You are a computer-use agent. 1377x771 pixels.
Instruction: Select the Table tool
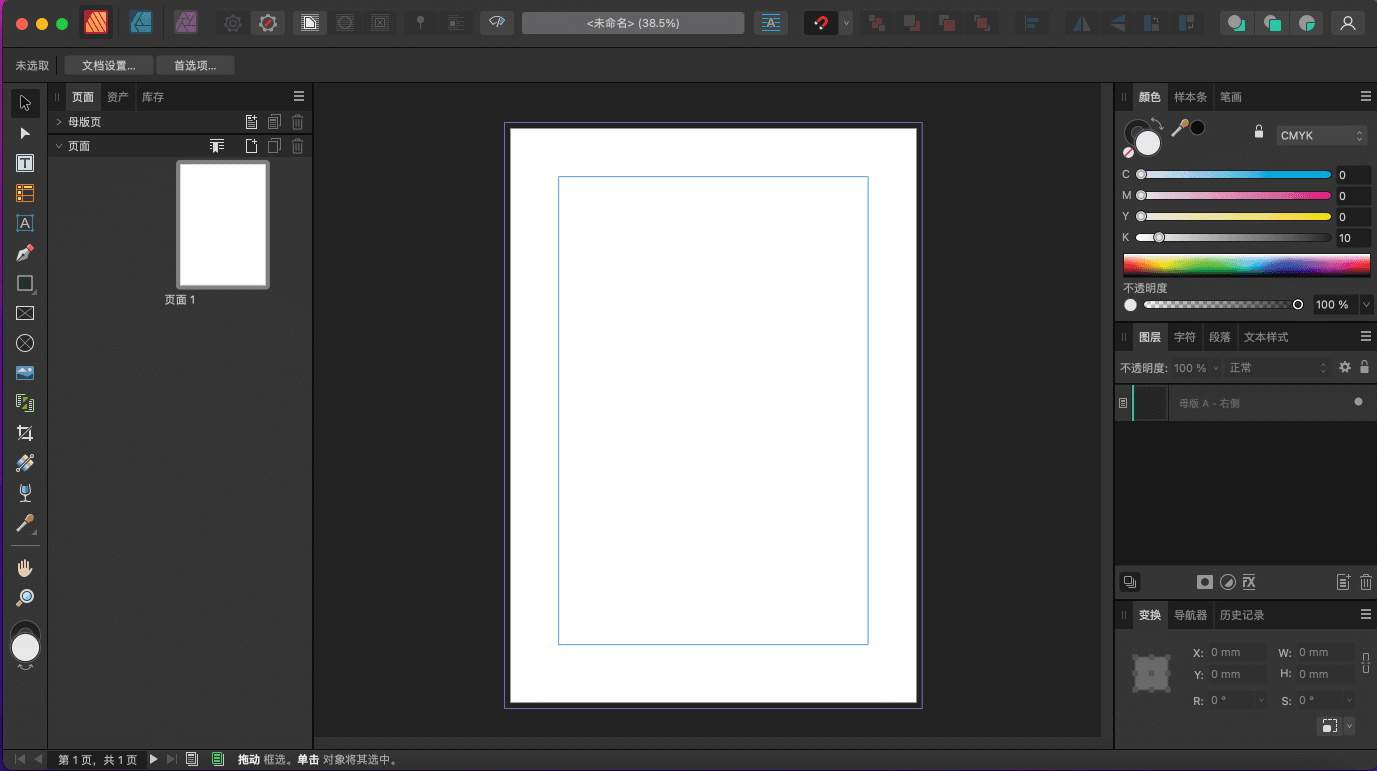[x=25, y=193]
